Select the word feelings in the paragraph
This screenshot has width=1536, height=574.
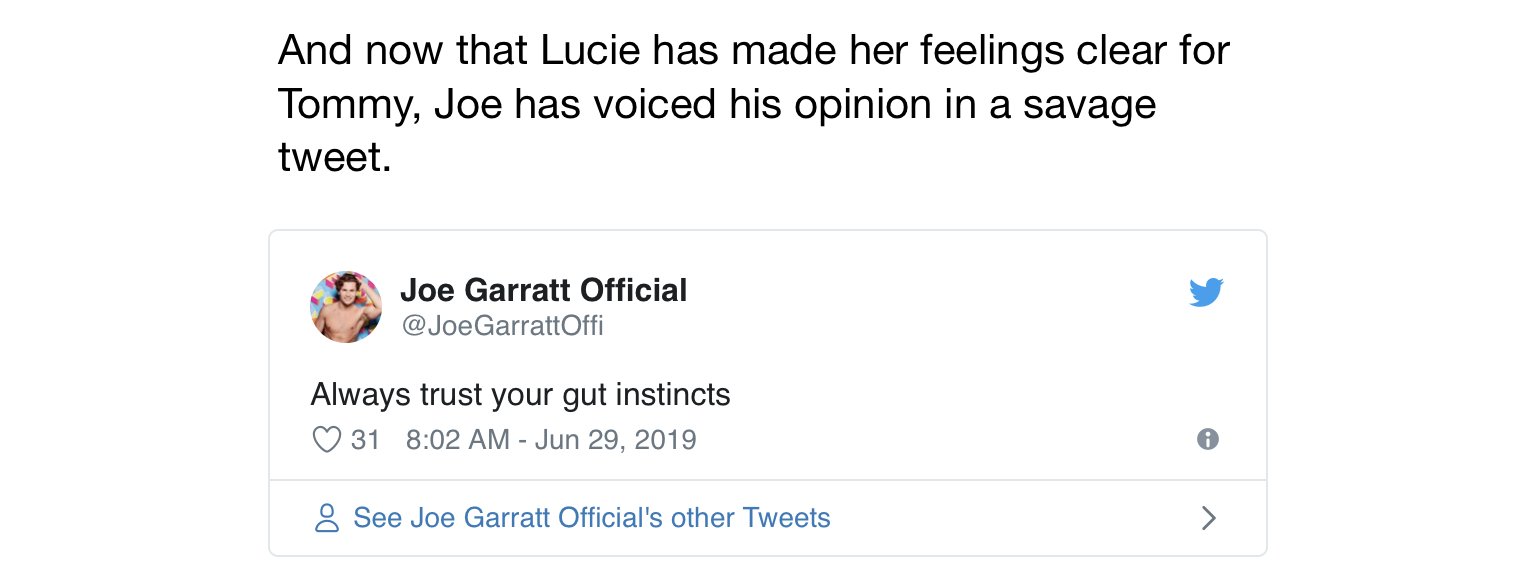coord(991,52)
